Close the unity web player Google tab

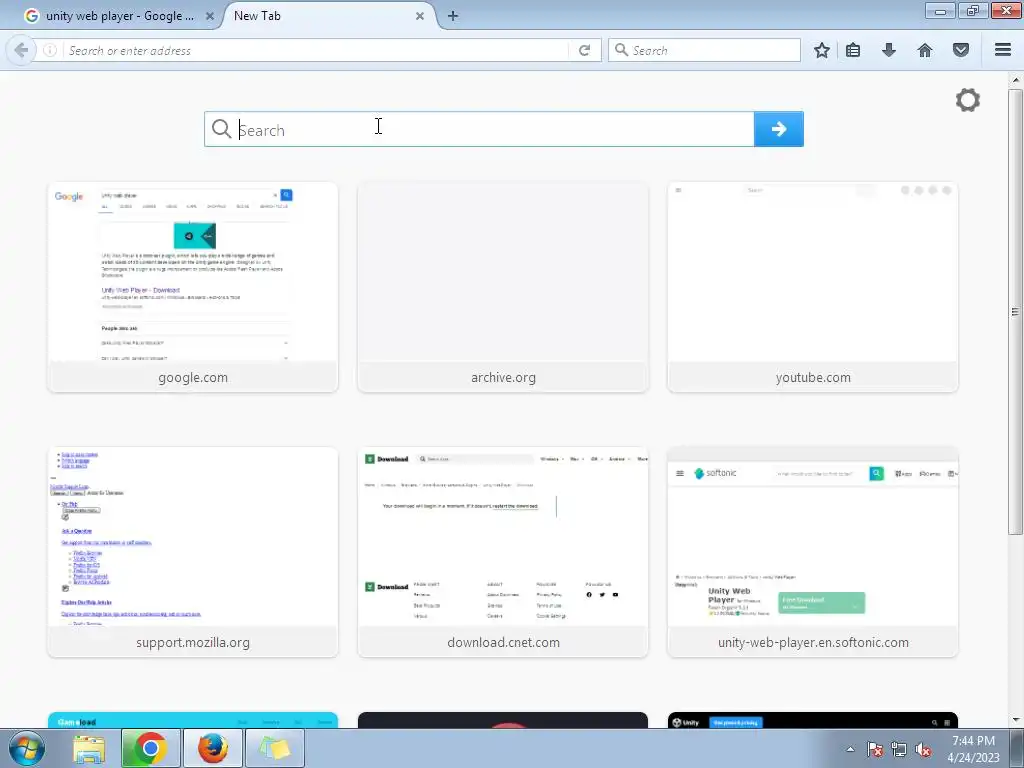coord(210,16)
